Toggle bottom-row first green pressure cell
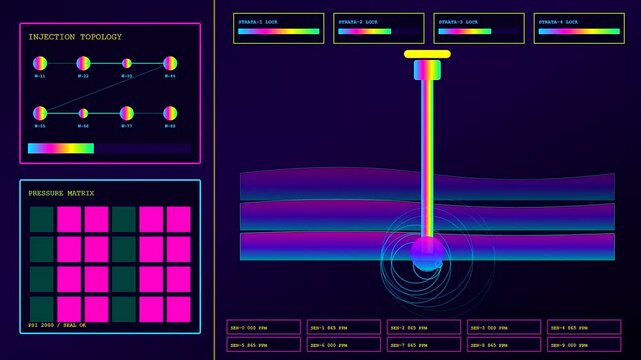The image size is (641, 360). pyautogui.click(x=42, y=309)
